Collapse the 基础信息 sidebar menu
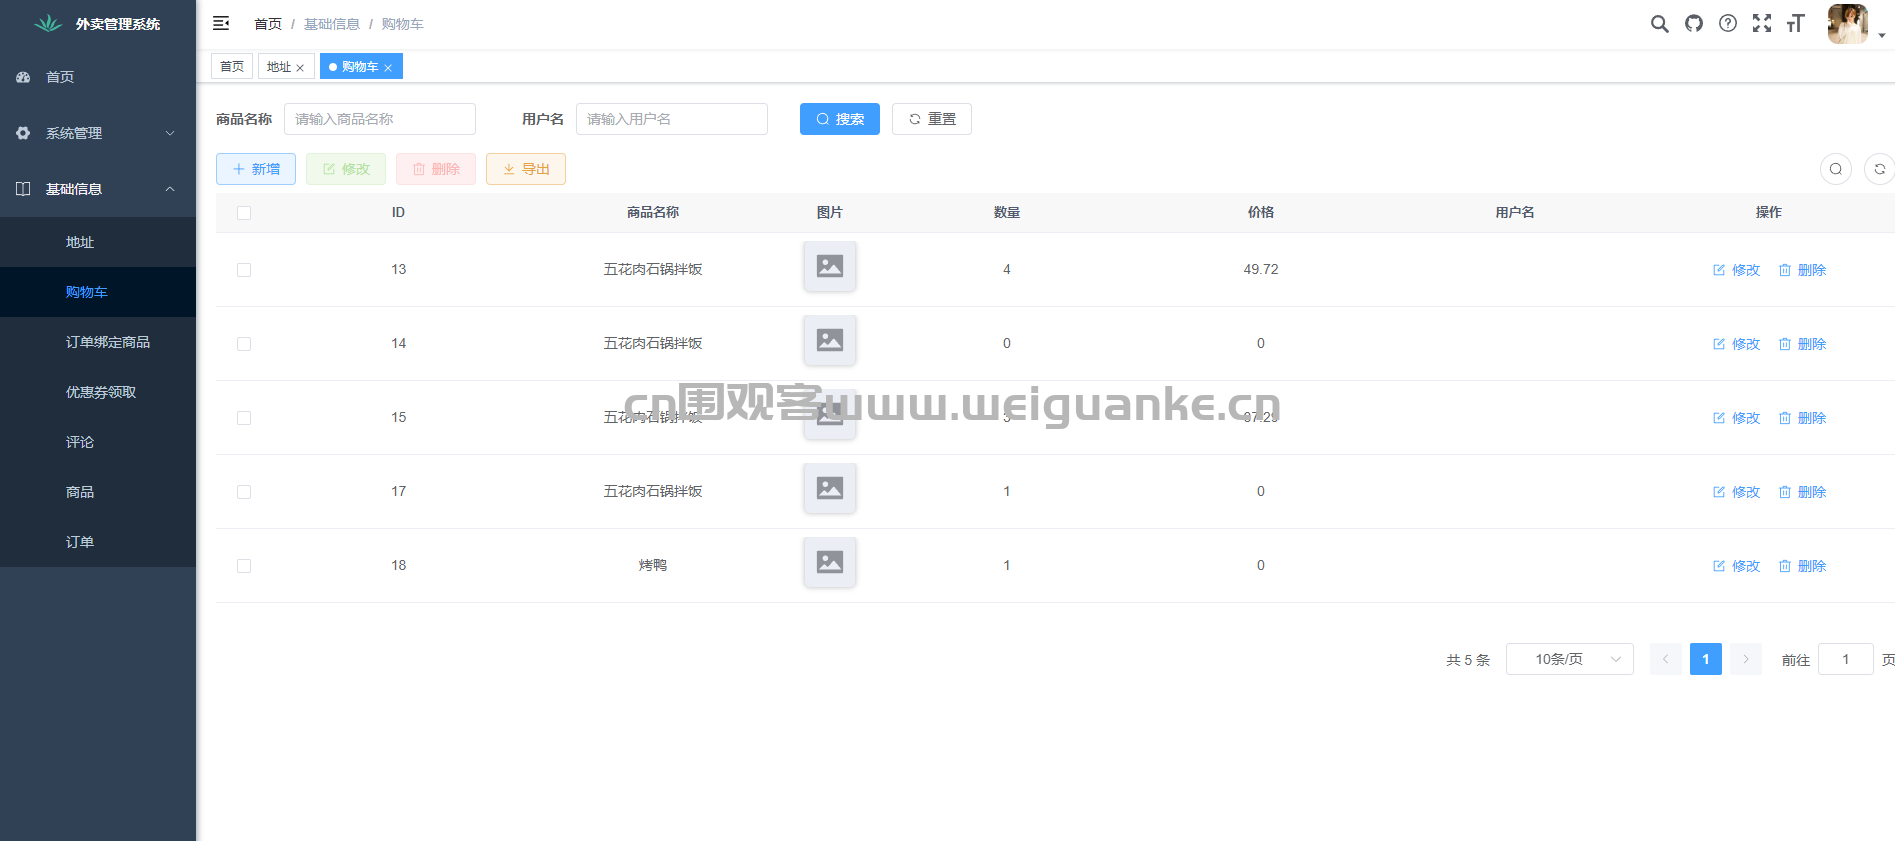Image resolution: width=1895 pixels, height=841 pixels. pos(98,189)
